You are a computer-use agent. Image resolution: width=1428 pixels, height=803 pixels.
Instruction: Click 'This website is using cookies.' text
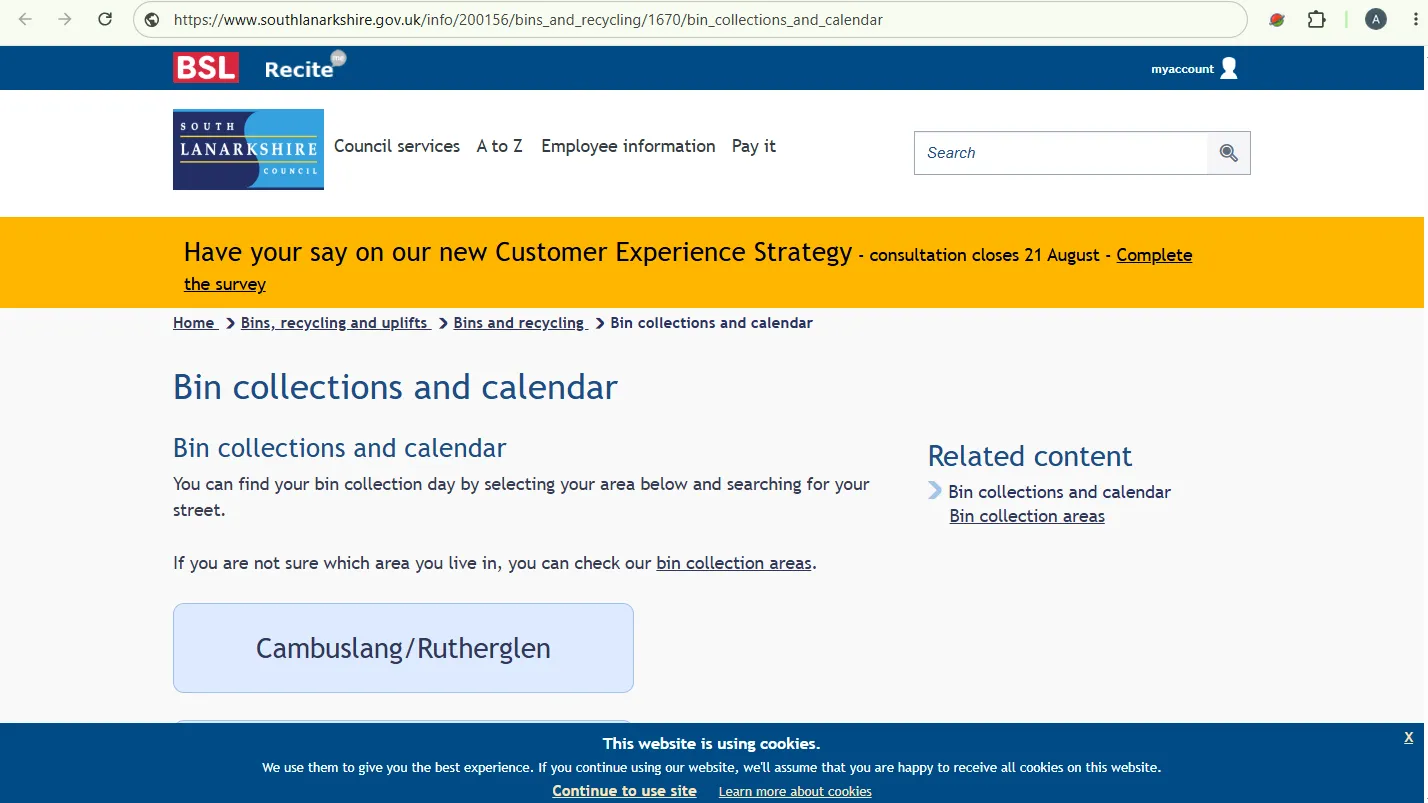(x=711, y=744)
